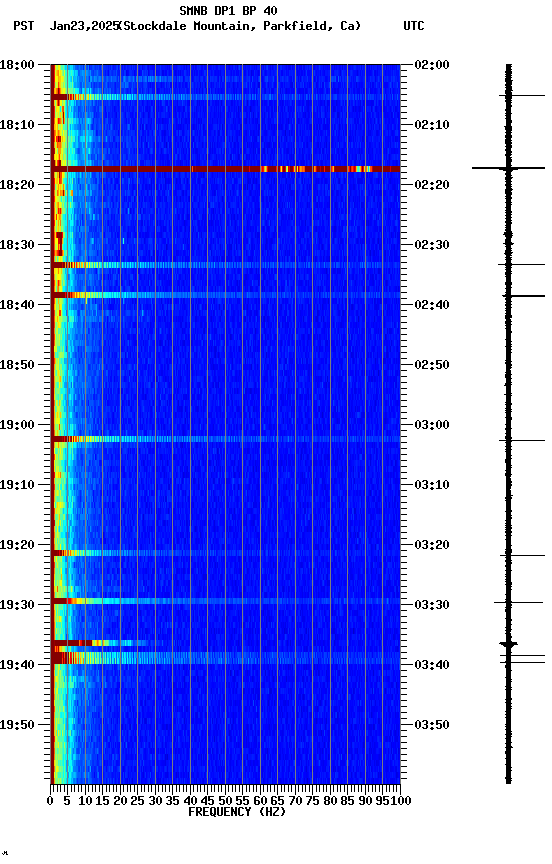Screen dimensions: 552x864
Task: Click the 18:30 PST time label
Action: 17,245
